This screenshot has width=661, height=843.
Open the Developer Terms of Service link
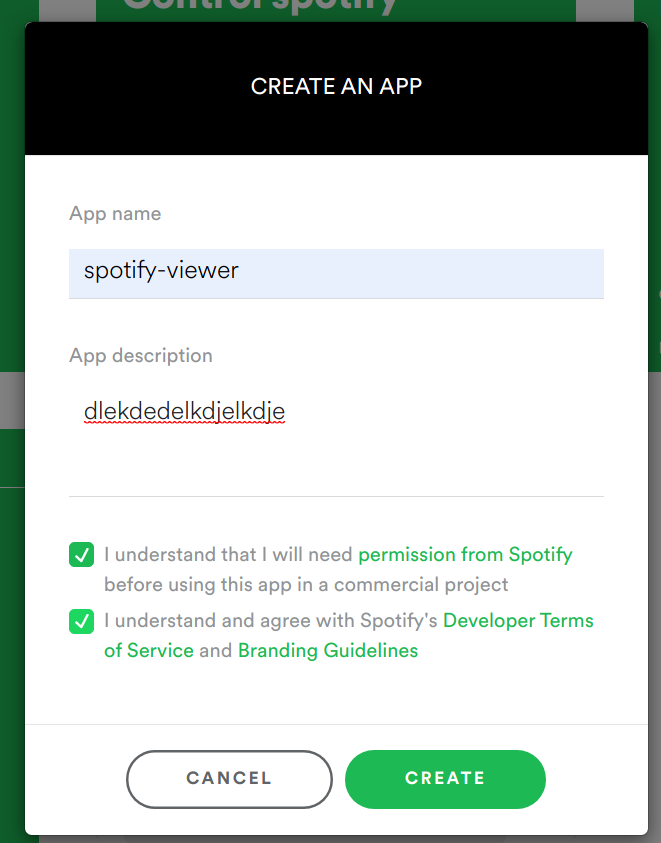click(518, 620)
